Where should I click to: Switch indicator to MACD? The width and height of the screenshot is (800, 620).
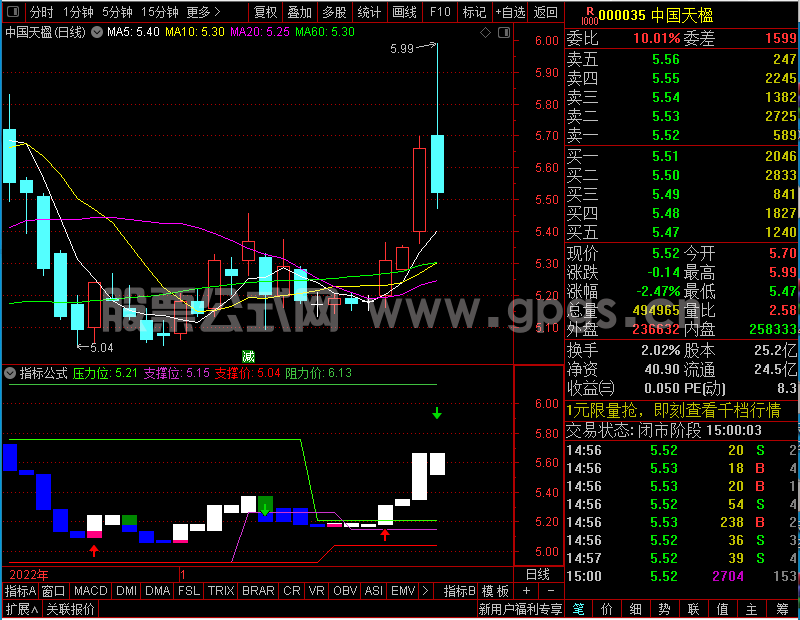click(91, 591)
